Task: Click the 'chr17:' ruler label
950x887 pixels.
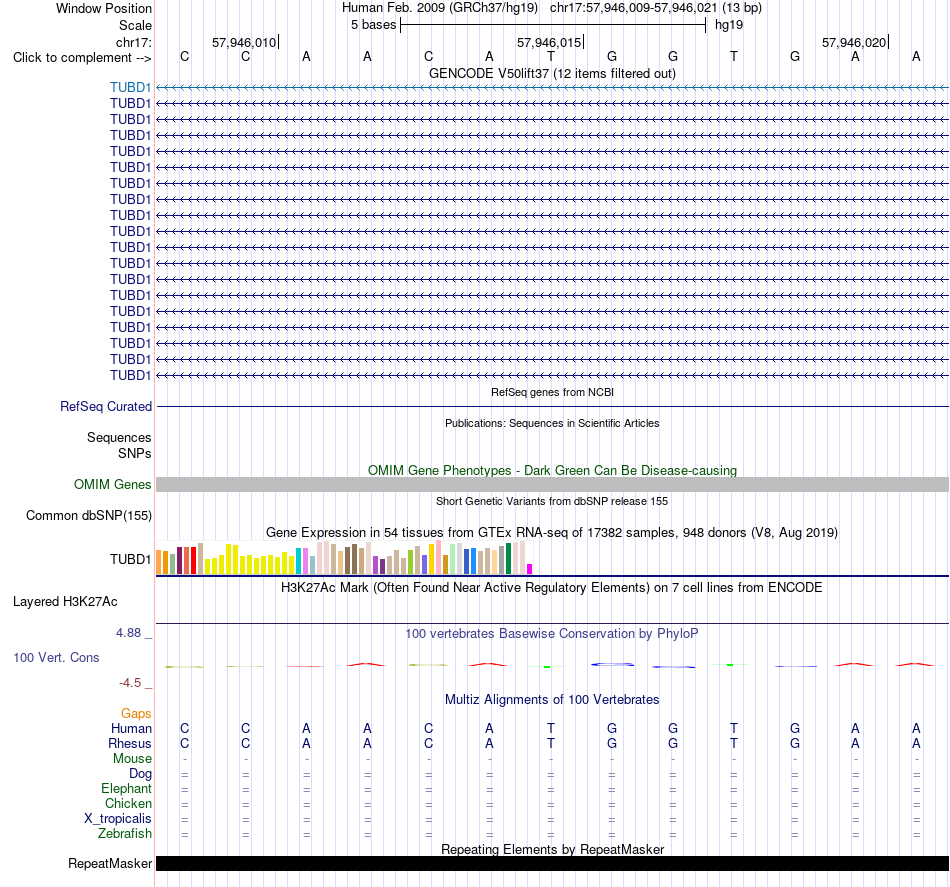Action: pos(133,42)
